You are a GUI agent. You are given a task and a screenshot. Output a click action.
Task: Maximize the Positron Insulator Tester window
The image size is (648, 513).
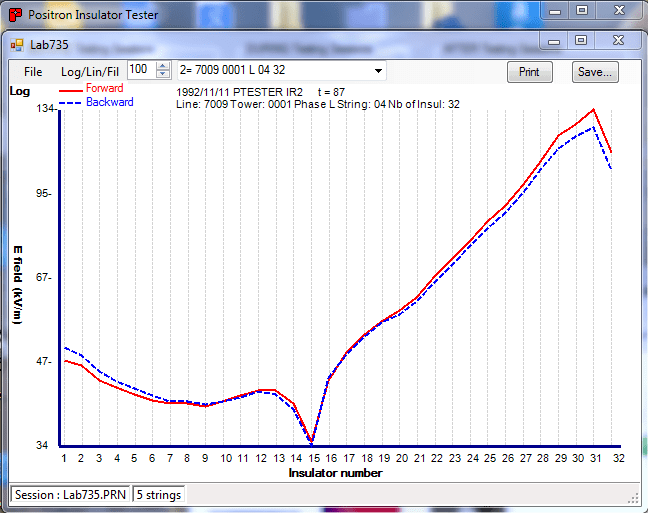(x=584, y=12)
